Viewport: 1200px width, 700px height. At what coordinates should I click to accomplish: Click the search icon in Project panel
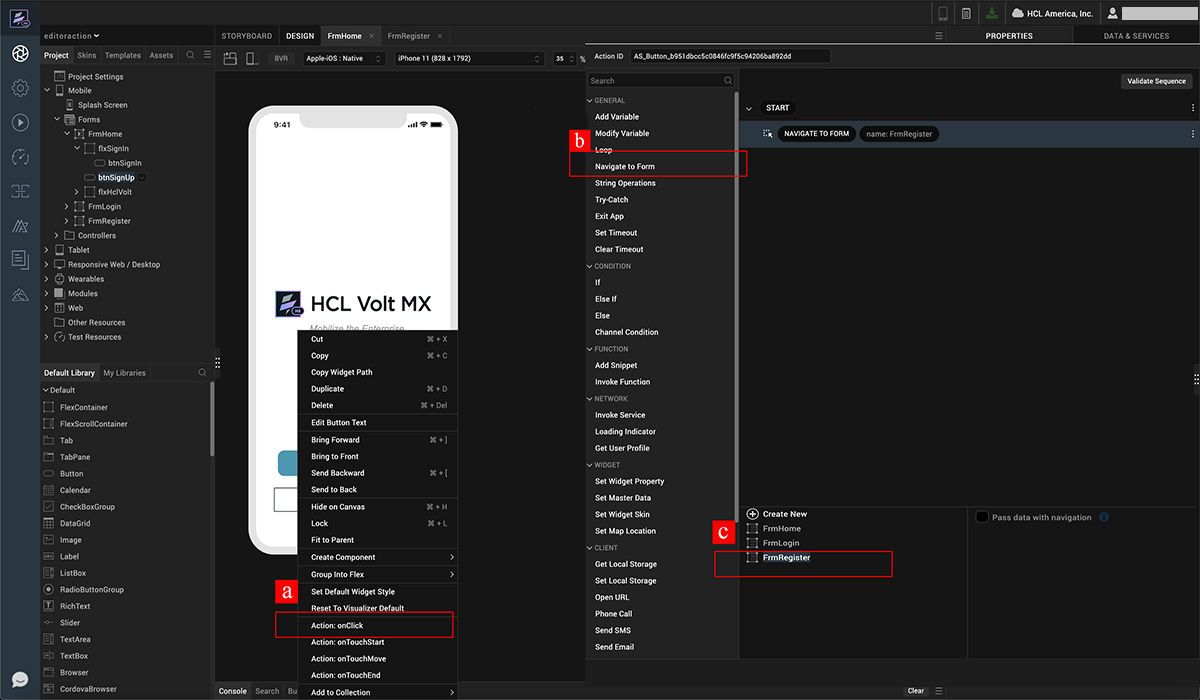click(x=190, y=55)
